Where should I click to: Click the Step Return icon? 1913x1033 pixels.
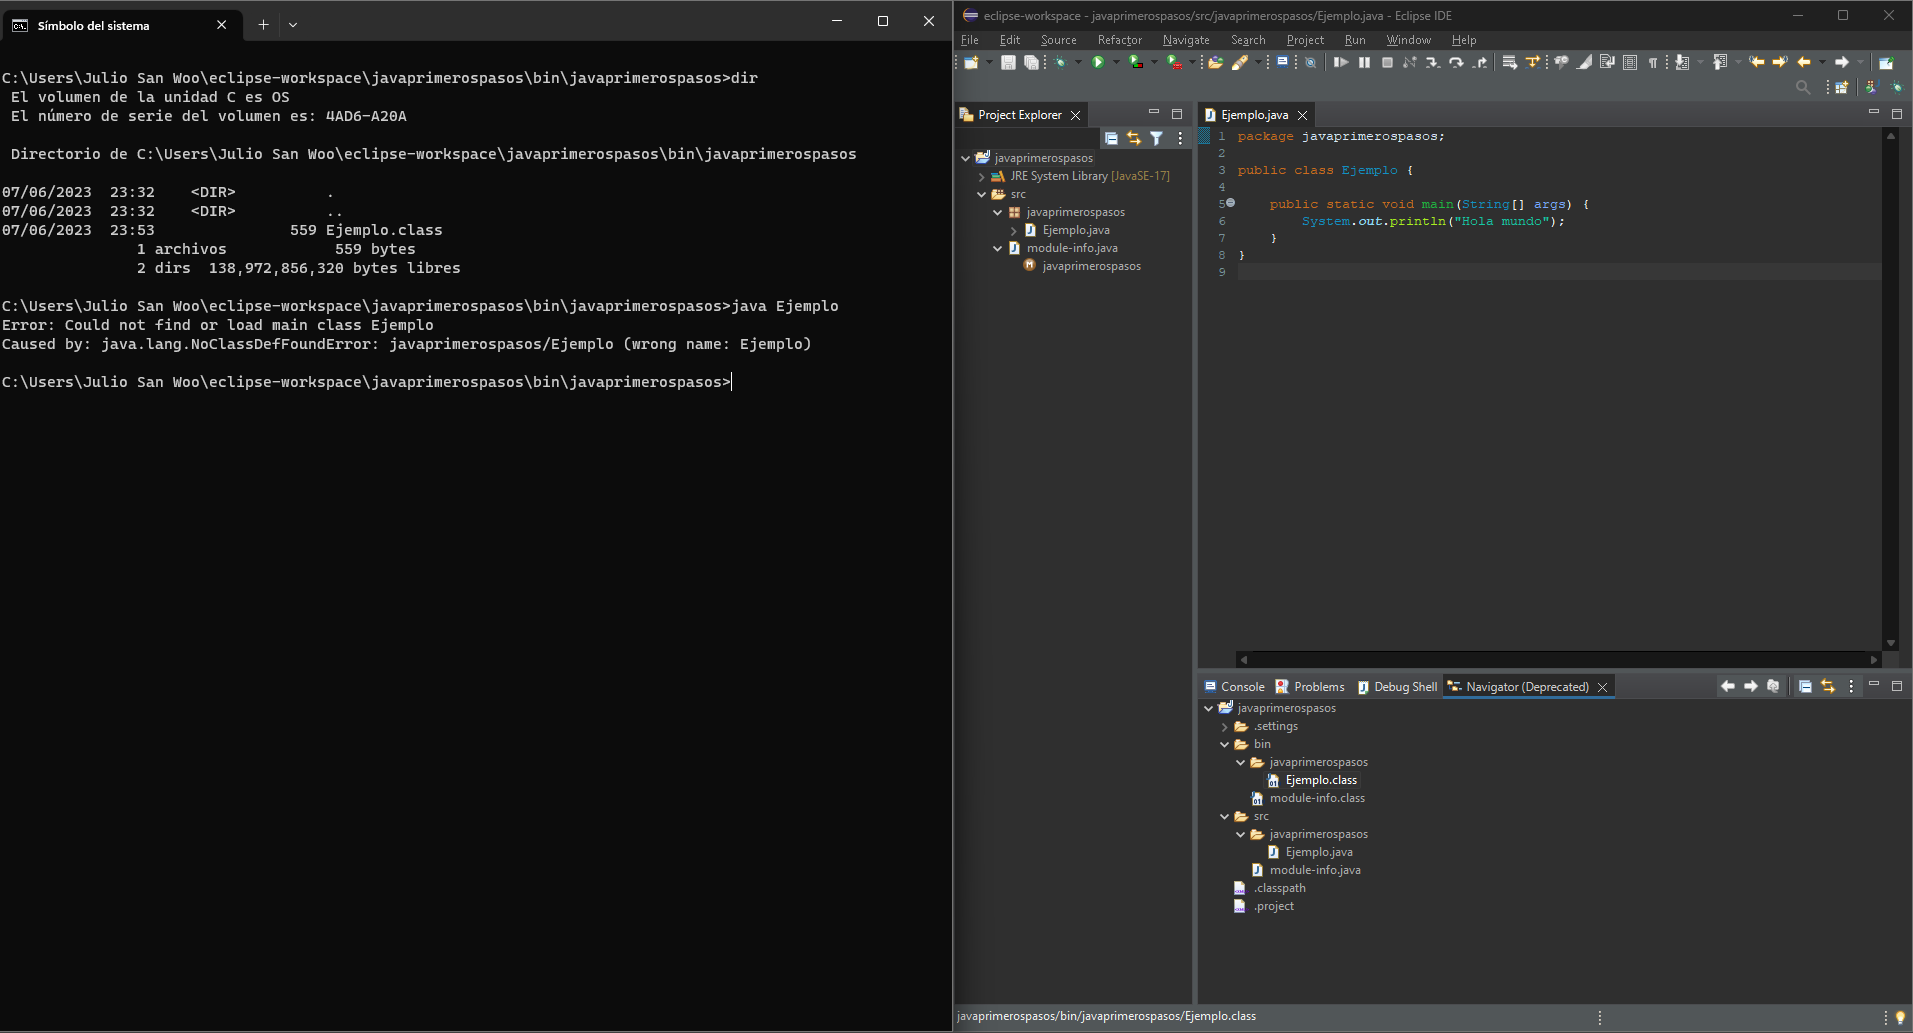tap(1480, 62)
